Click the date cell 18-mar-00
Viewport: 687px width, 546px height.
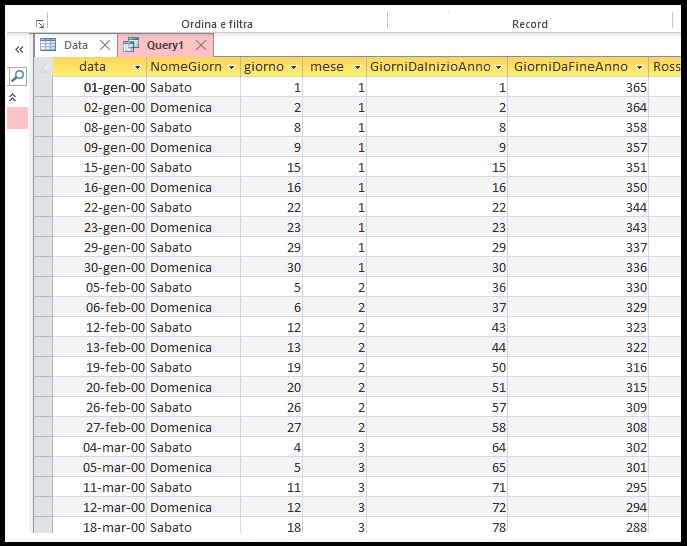(x=99, y=527)
